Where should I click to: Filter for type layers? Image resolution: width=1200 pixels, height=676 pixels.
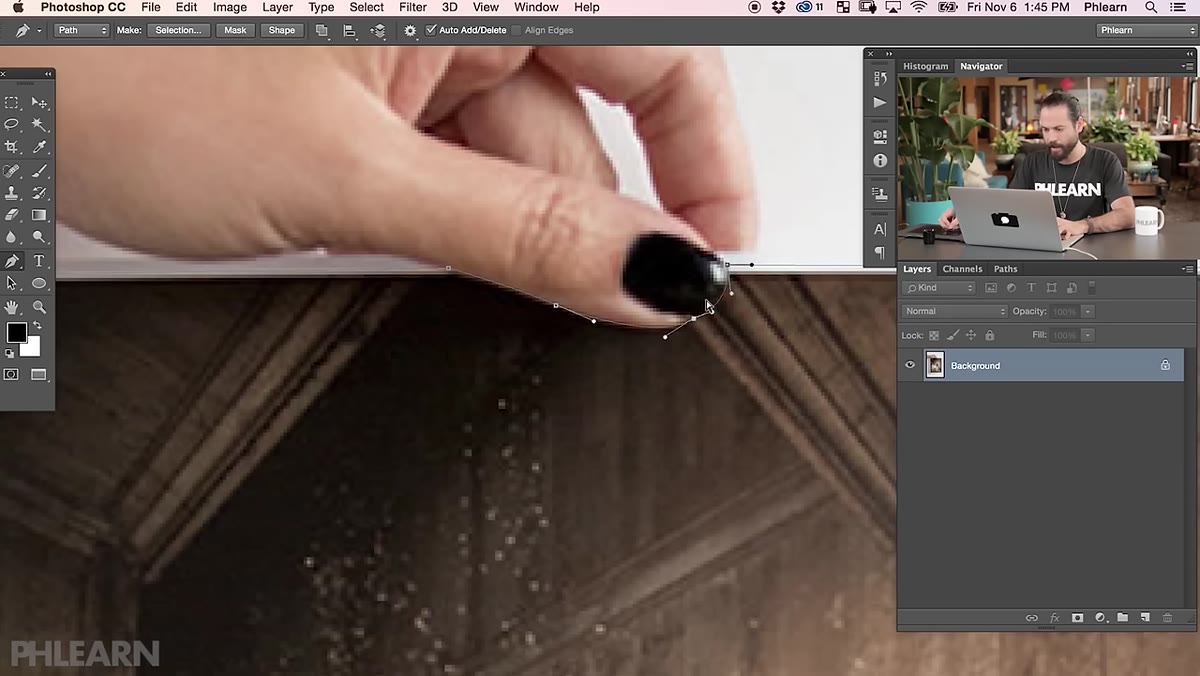coord(1031,288)
